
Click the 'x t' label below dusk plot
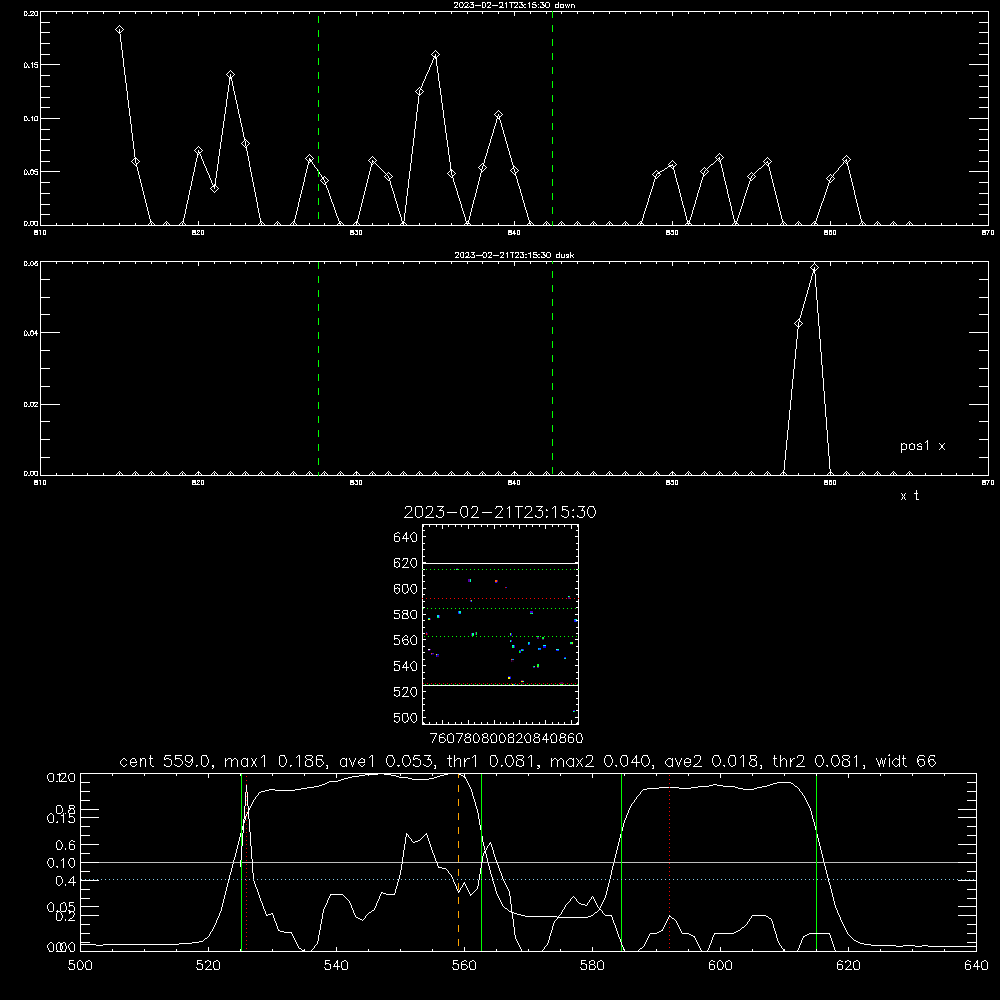tap(909, 496)
